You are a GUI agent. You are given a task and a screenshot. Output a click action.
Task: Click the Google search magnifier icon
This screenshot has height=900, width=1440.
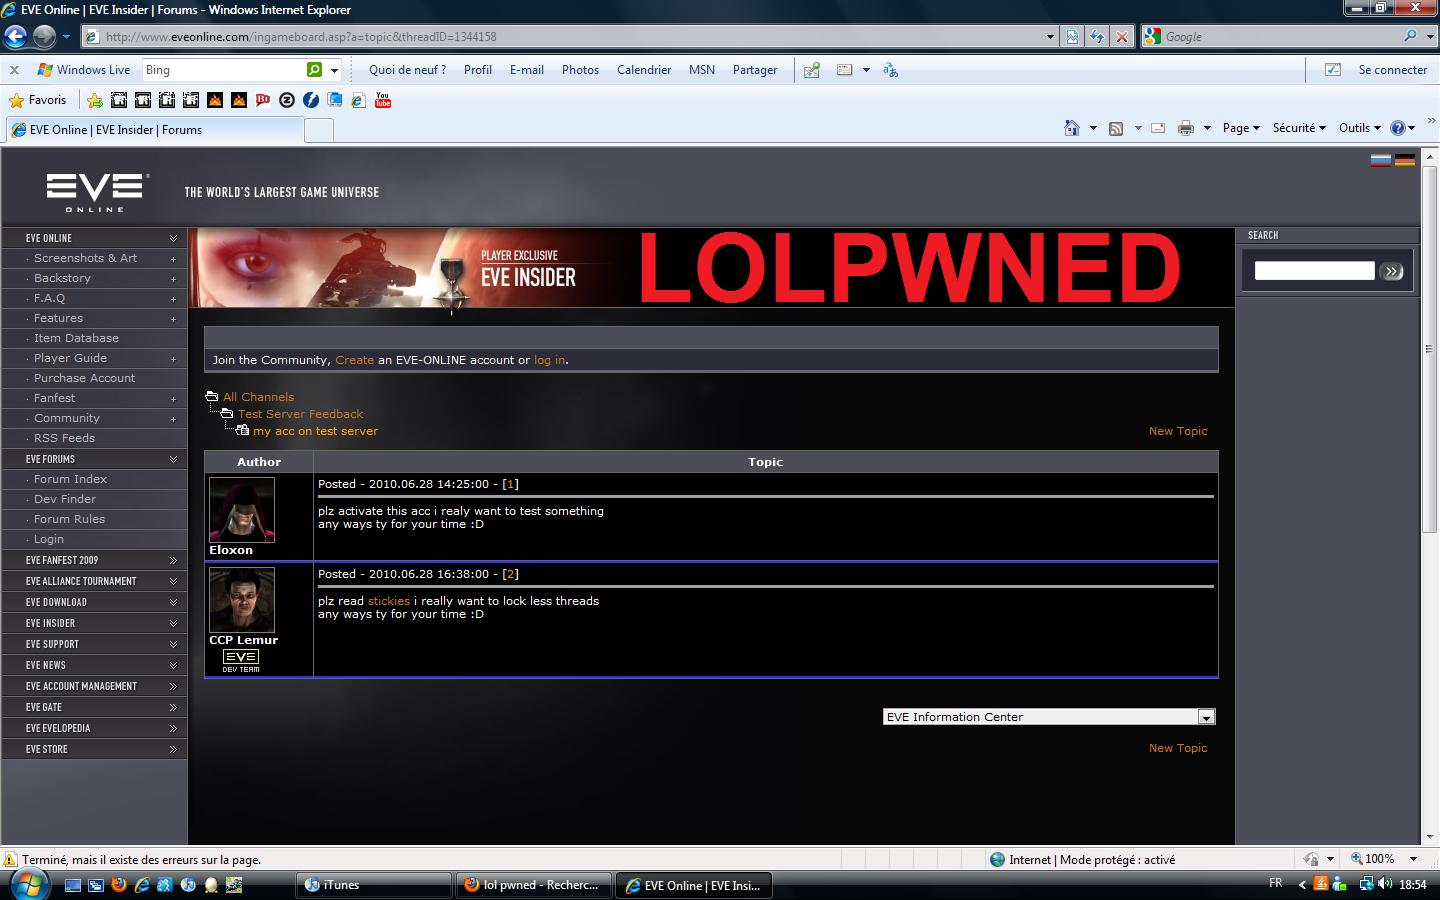(x=1410, y=36)
